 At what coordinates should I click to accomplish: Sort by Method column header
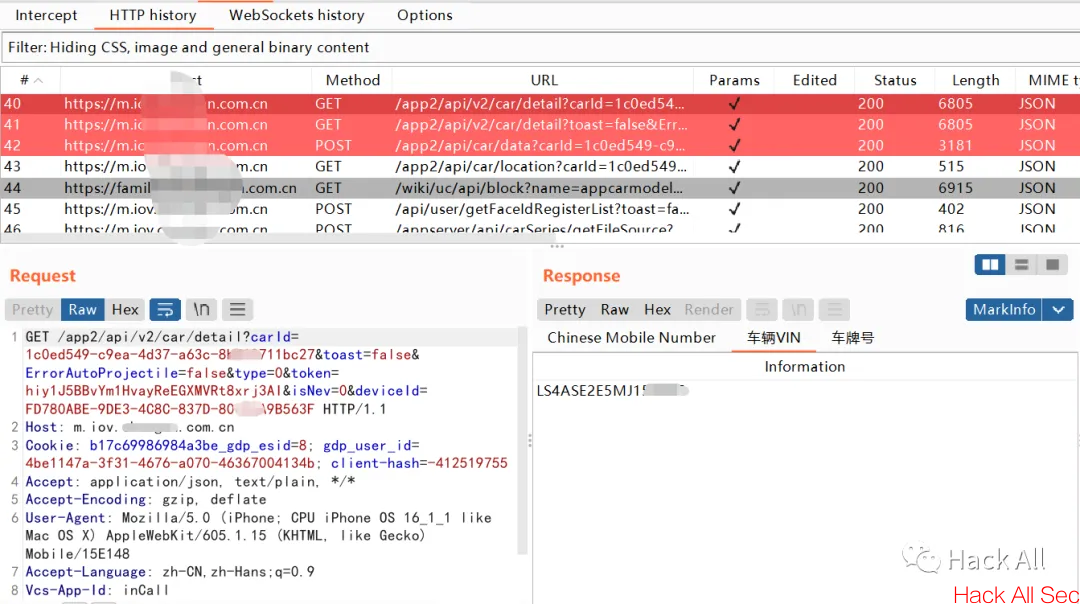pyautogui.click(x=352, y=81)
